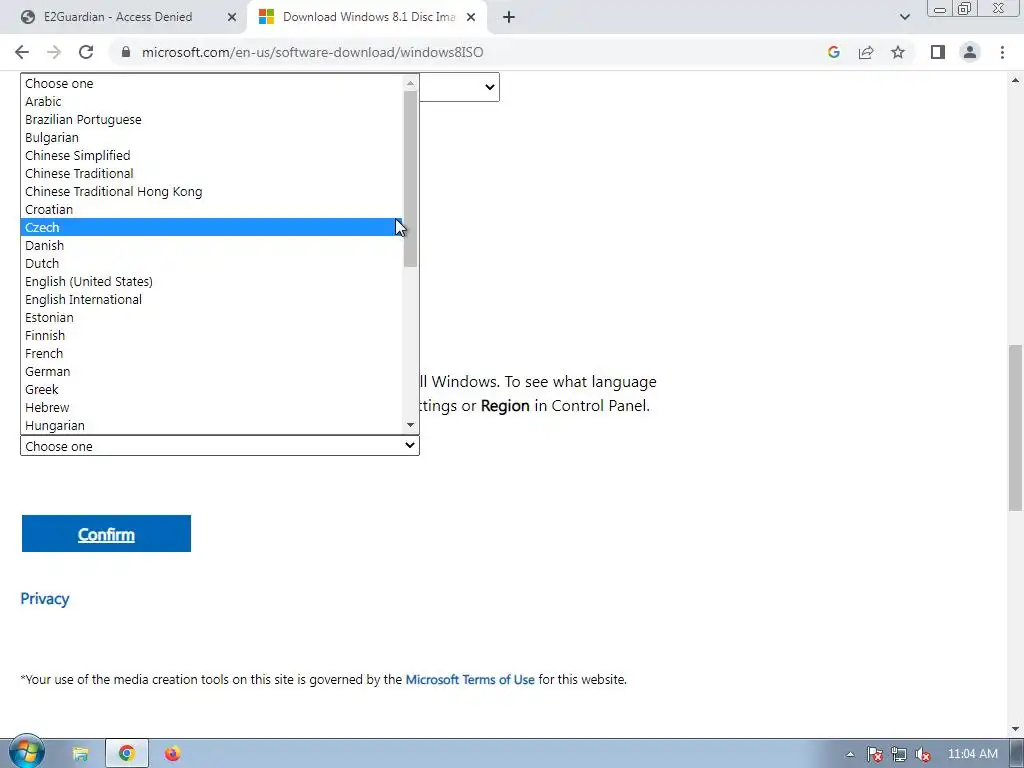This screenshot has width=1024, height=768.
Task: Select Chinese Traditional Hong Kong
Action: pos(212,191)
